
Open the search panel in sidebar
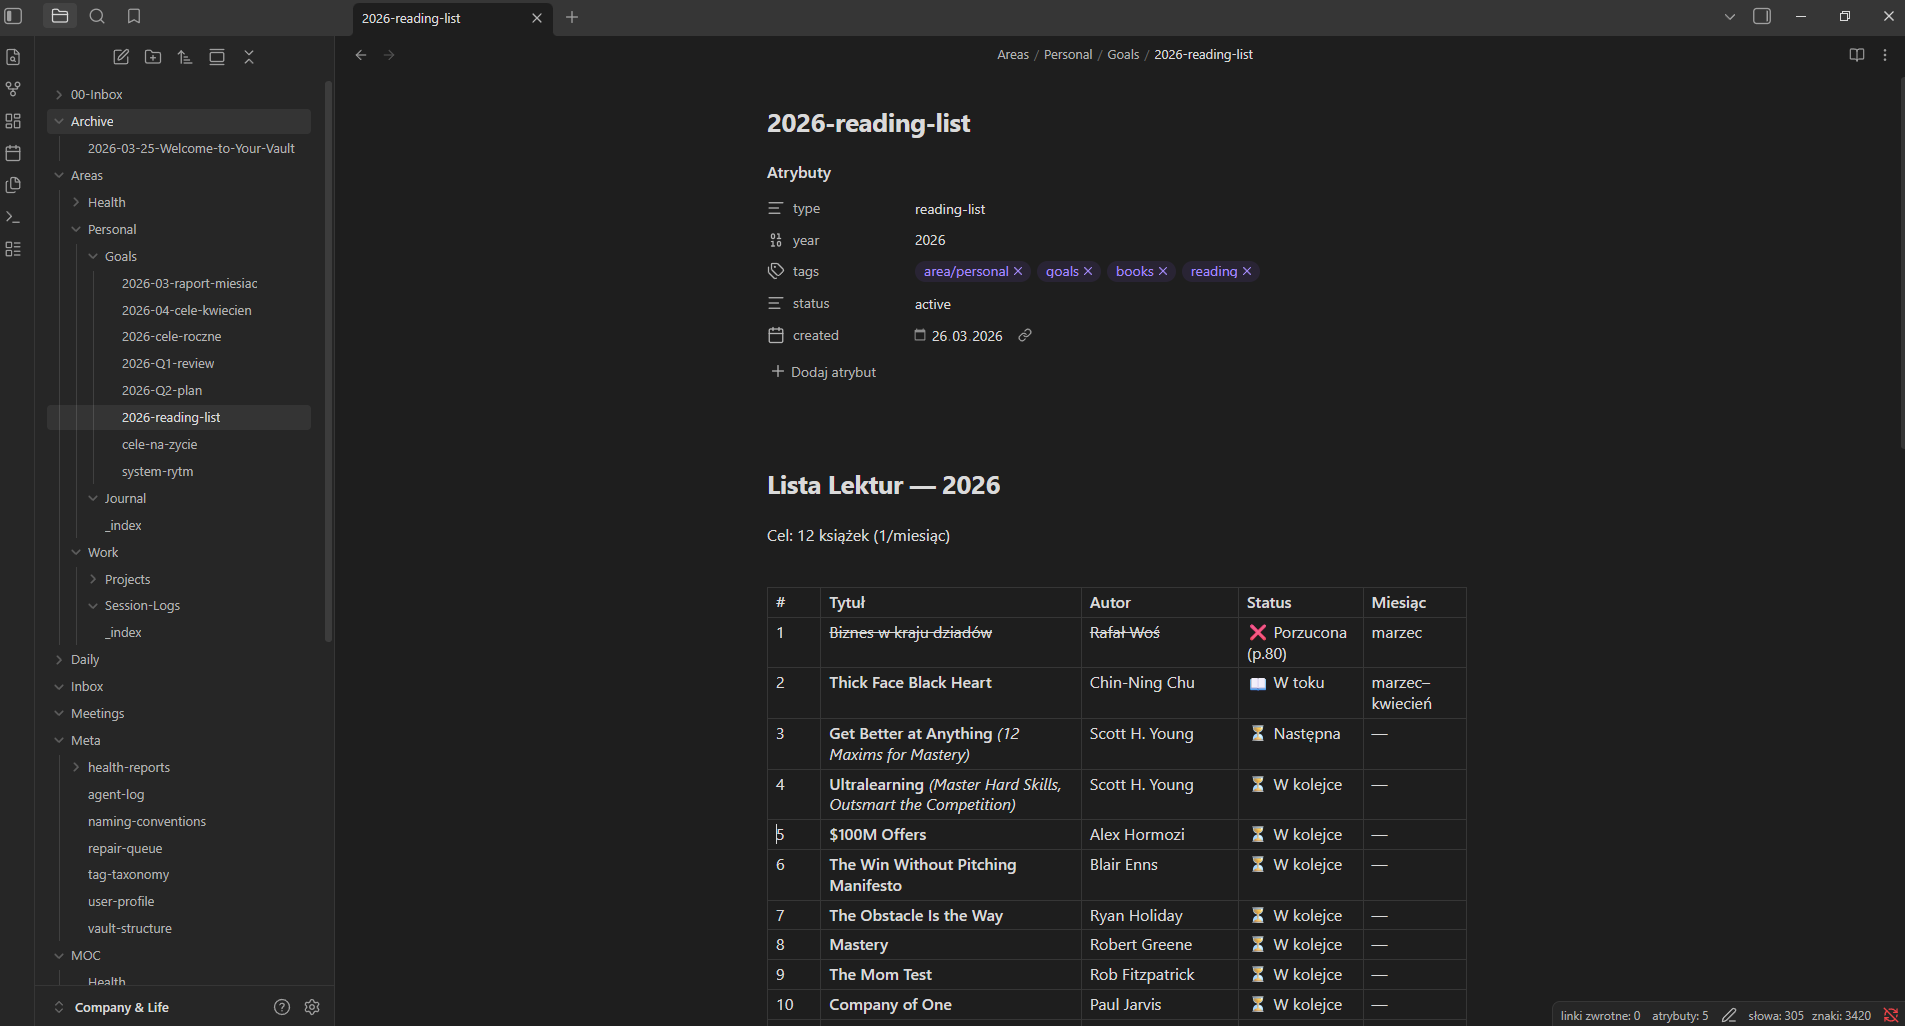(x=97, y=16)
